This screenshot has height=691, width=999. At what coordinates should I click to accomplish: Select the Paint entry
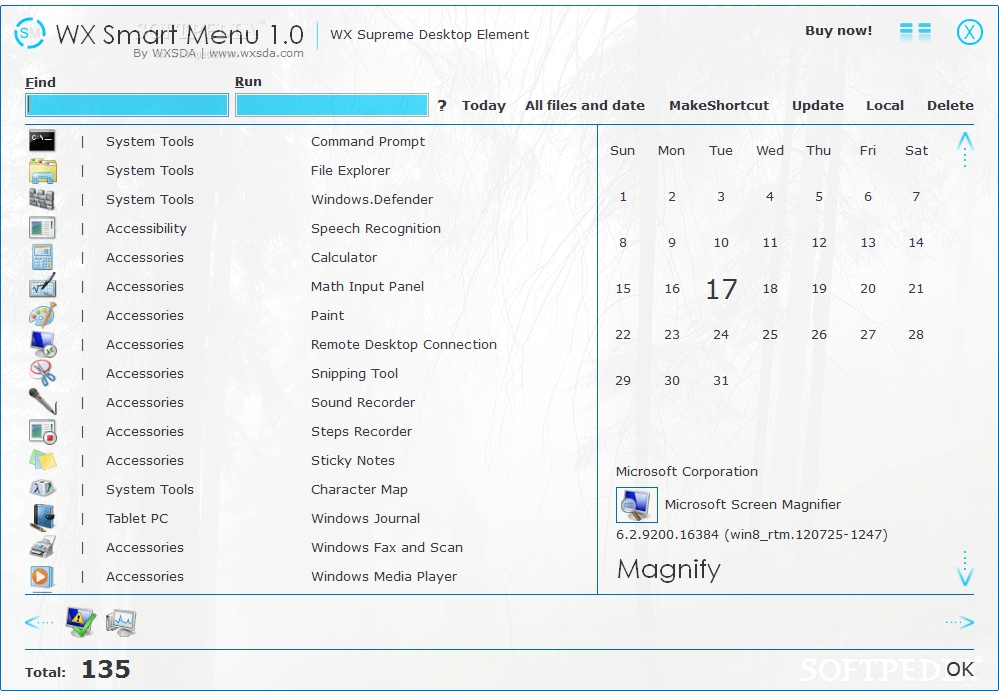(327, 315)
